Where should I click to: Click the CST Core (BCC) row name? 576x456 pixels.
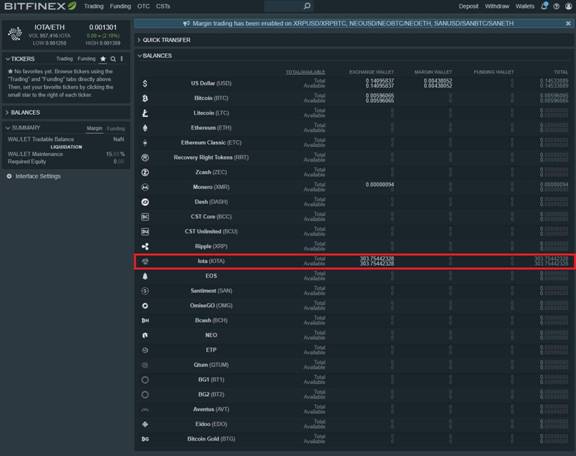pos(211,217)
